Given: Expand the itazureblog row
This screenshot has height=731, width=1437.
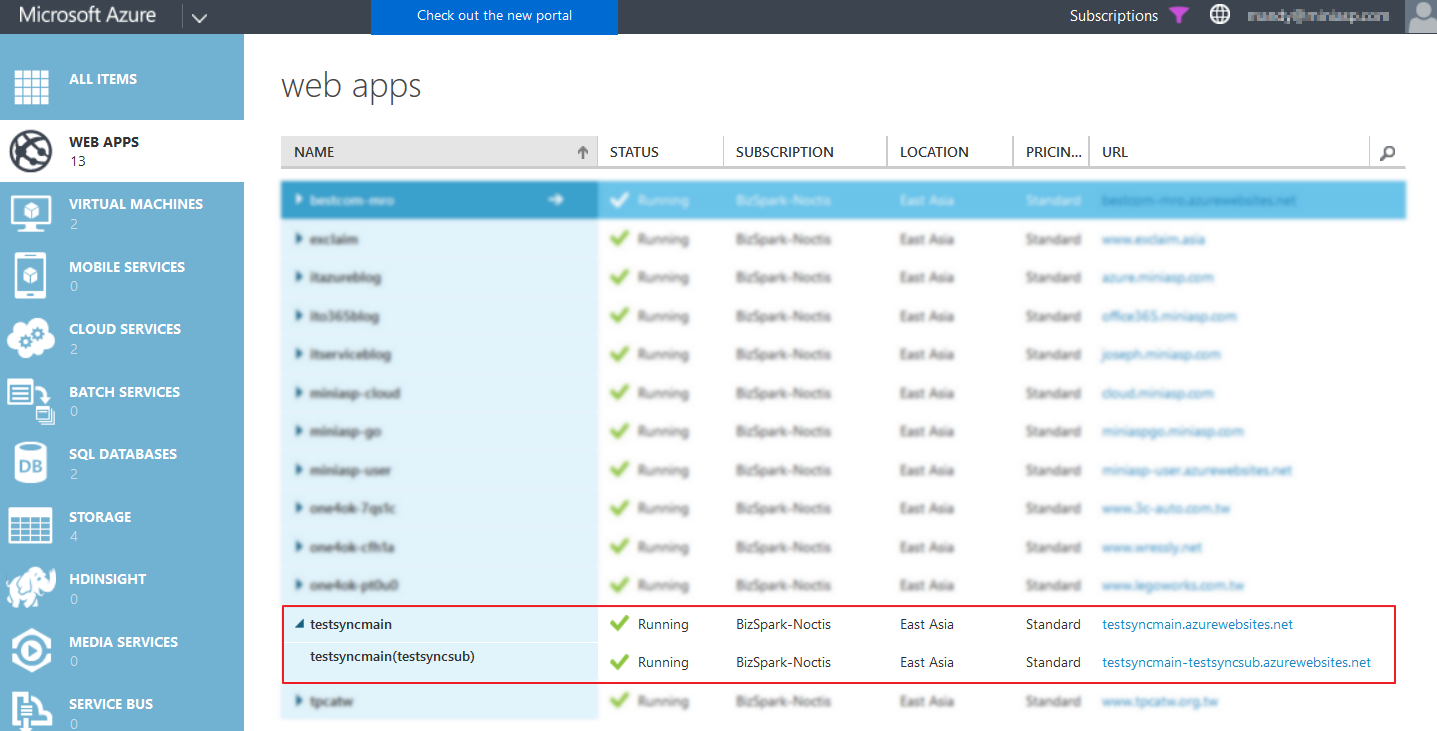Looking at the screenshot, I should 299,277.
